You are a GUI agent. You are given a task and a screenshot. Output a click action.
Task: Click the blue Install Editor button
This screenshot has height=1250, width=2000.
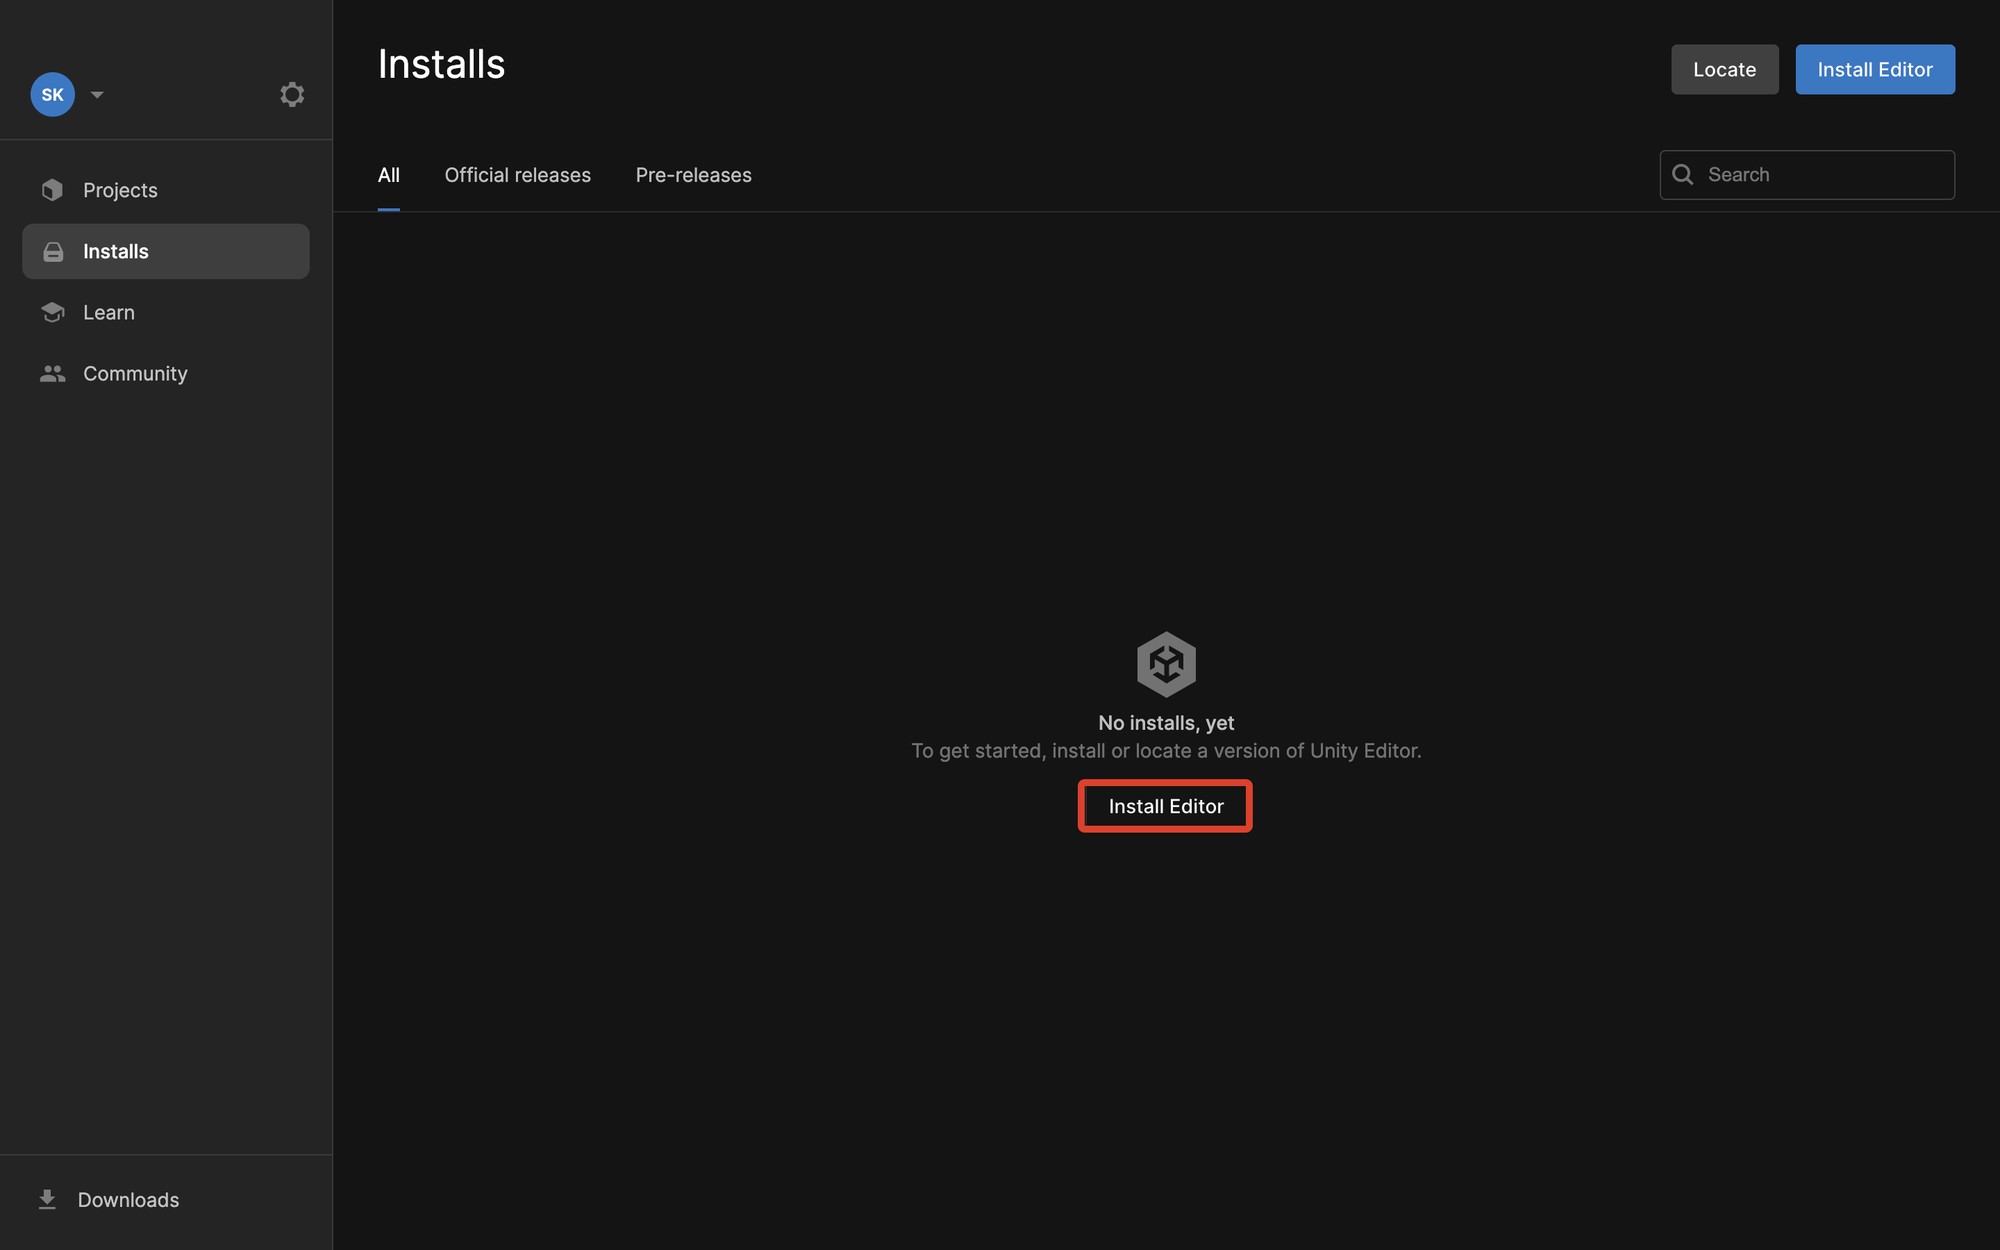(x=1875, y=69)
